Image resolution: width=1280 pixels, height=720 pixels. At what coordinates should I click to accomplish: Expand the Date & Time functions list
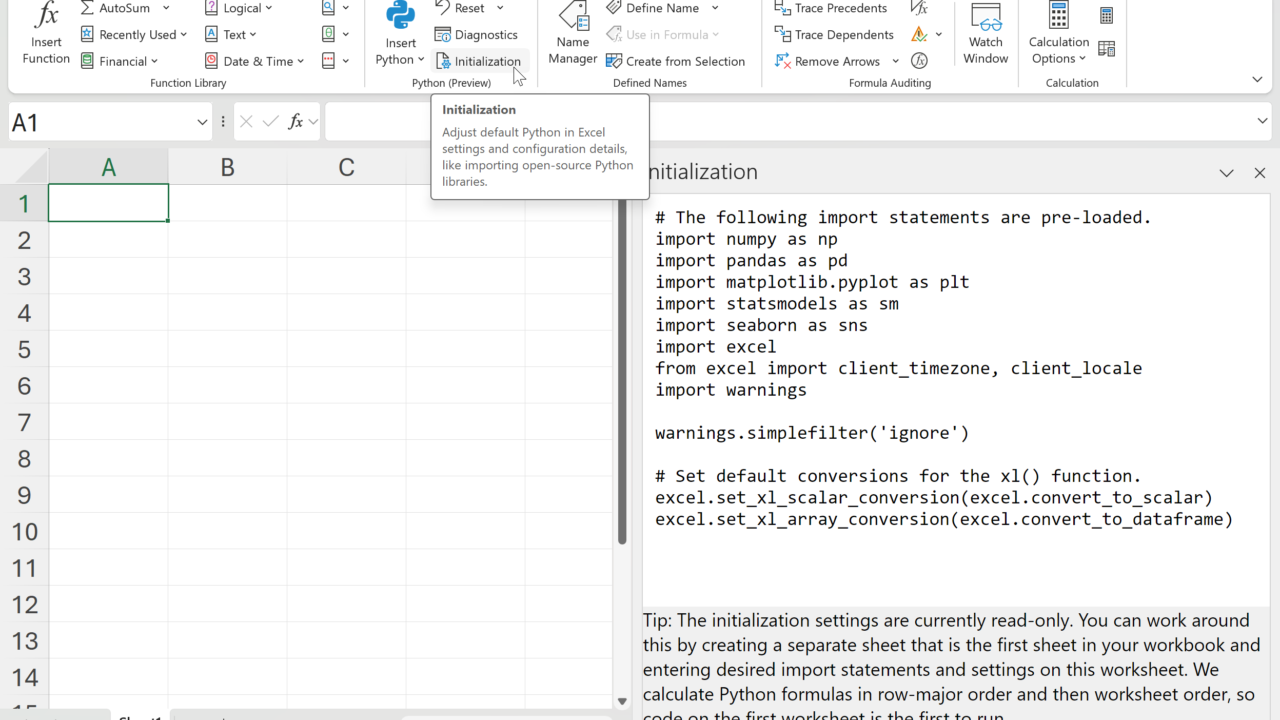coord(300,62)
